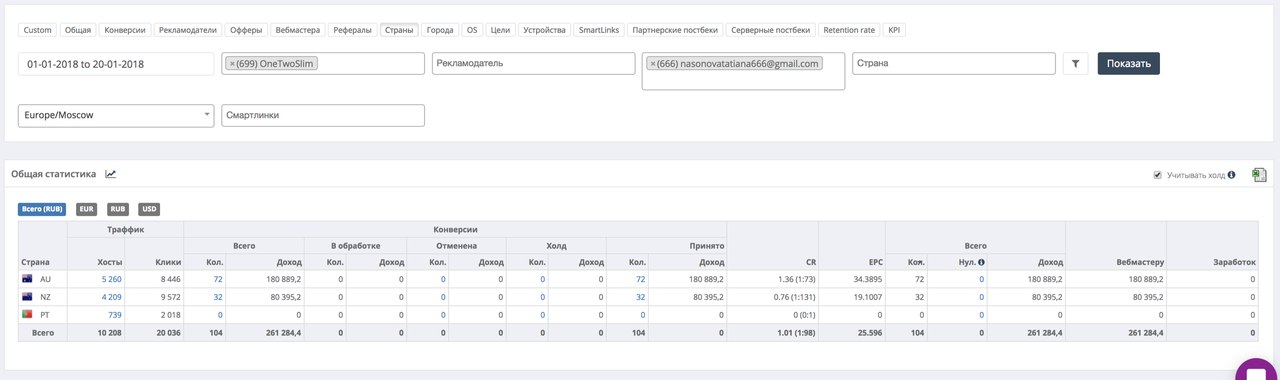Click the chart icon beside Общая статистика

[x=111, y=174]
